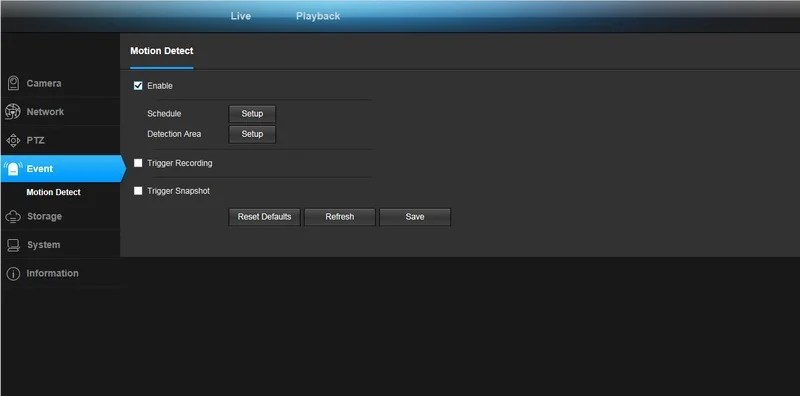Click the Information circle icon
Viewport: 800px width, 396px height.
click(x=13, y=274)
